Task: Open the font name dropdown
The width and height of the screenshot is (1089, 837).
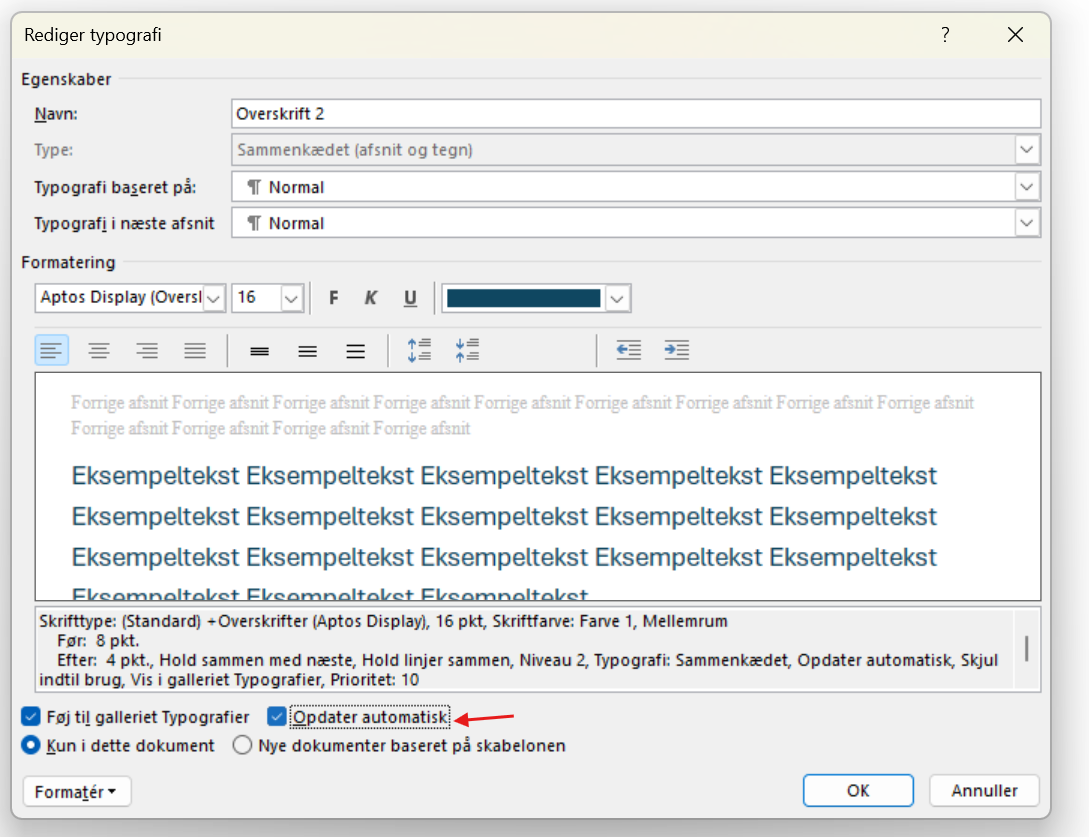Action: tap(214, 298)
